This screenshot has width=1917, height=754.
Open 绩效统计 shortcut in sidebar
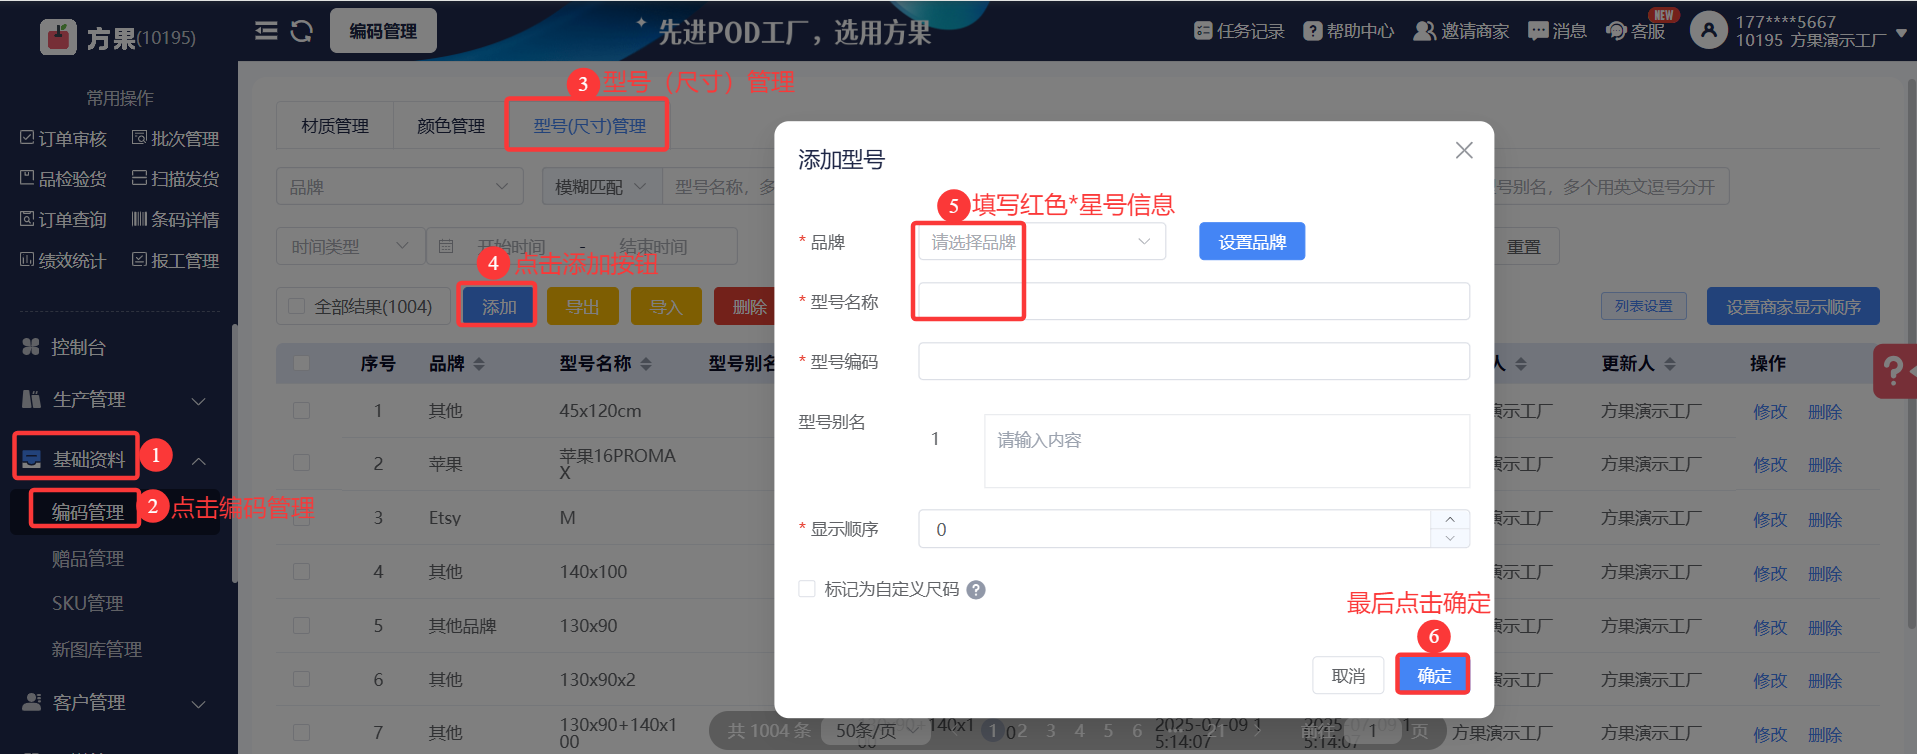[x=63, y=260]
